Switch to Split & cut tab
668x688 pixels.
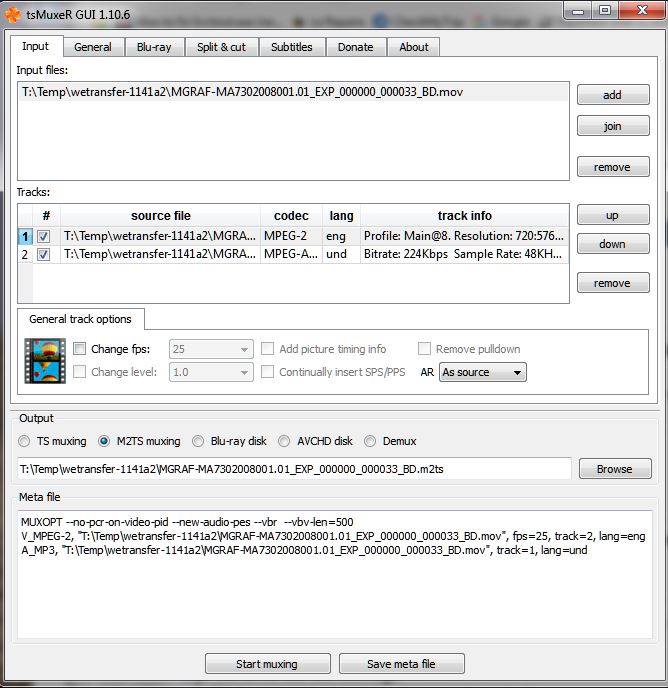(x=222, y=47)
